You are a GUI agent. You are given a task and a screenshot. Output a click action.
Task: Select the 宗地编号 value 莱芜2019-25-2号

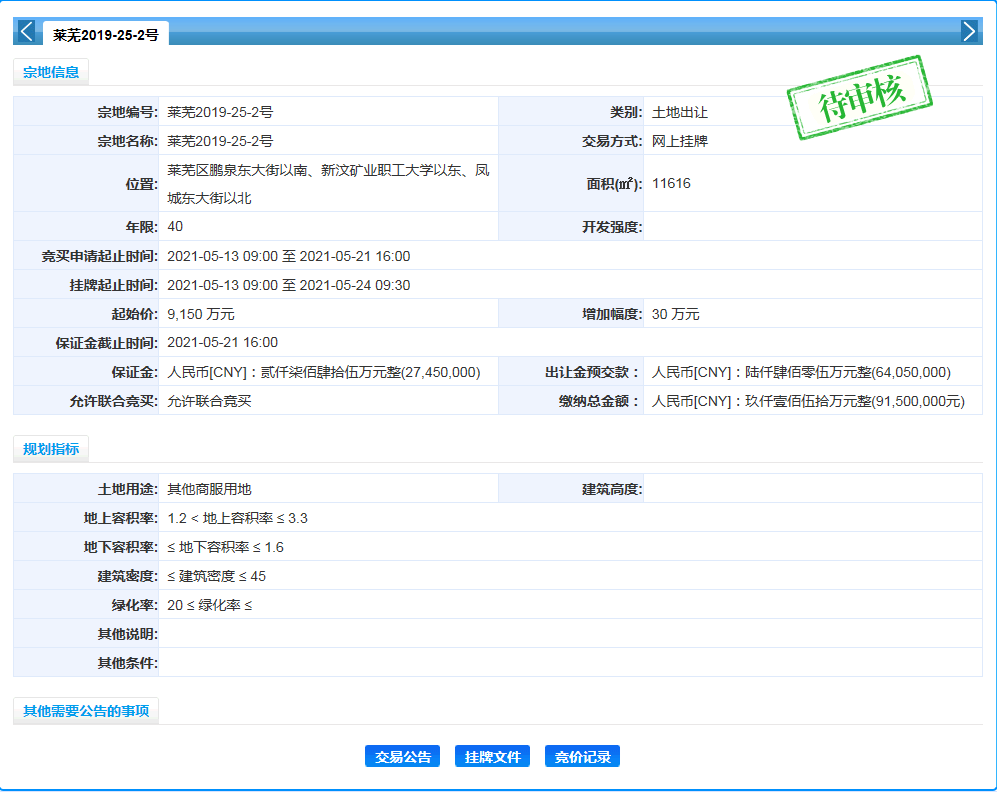pyautogui.click(x=220, y=112)
